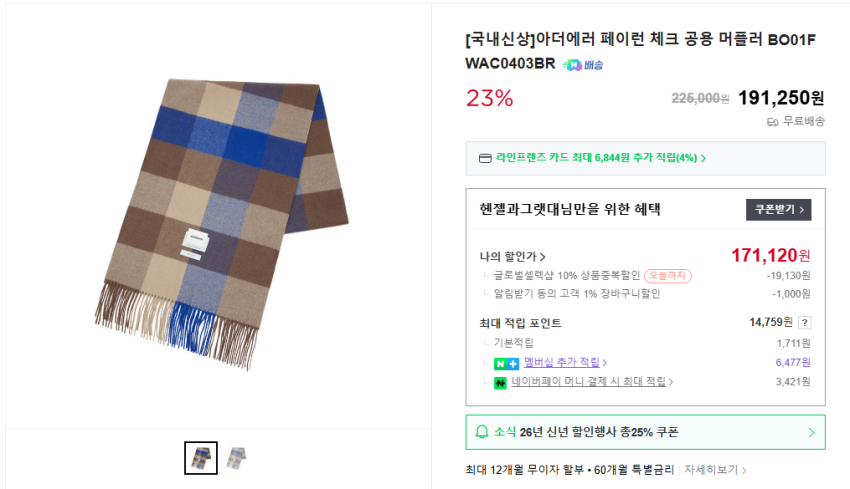
Task: Click the bell icon beside 소식
Action: 482,432
